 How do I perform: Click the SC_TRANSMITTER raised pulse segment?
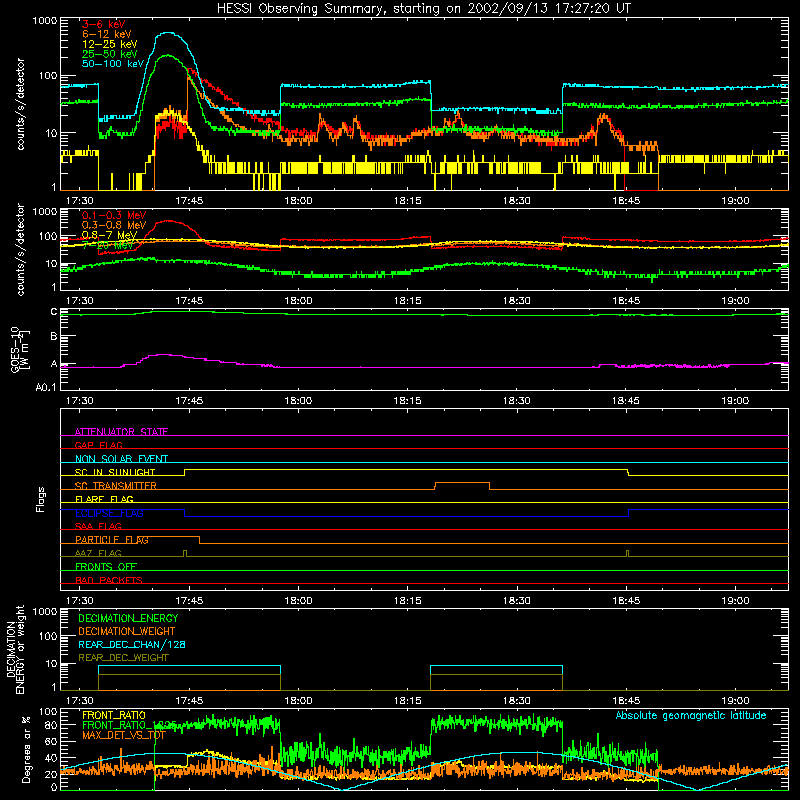[x=462, y=483]
